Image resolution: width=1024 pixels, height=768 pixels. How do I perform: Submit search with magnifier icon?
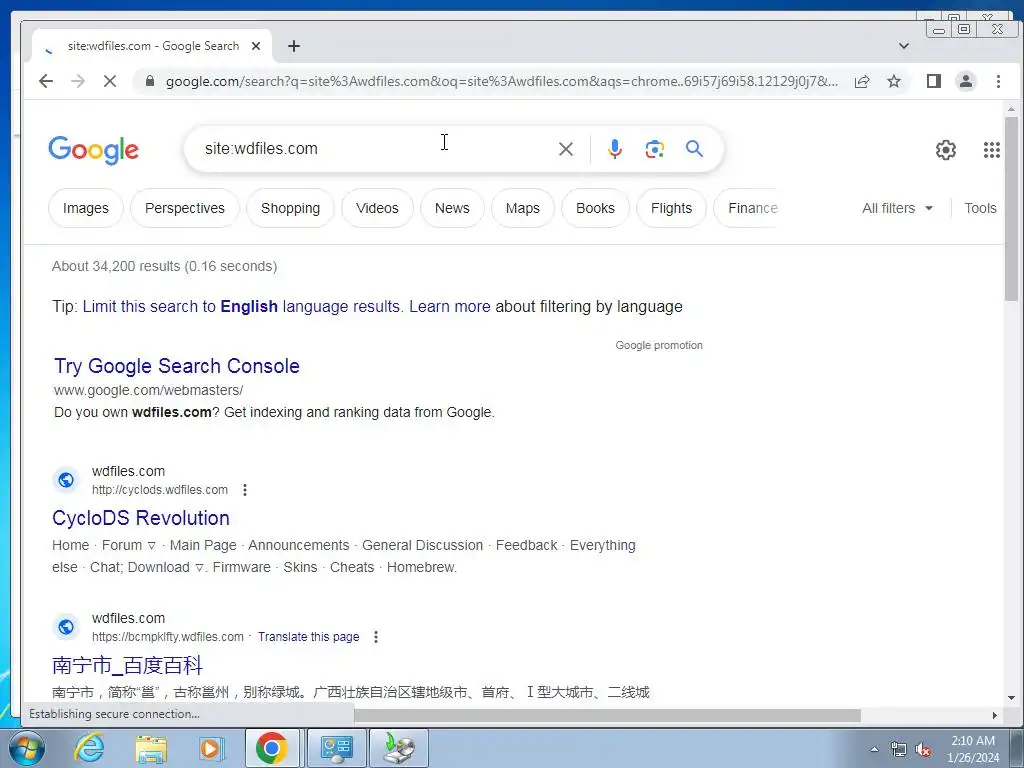694,149
